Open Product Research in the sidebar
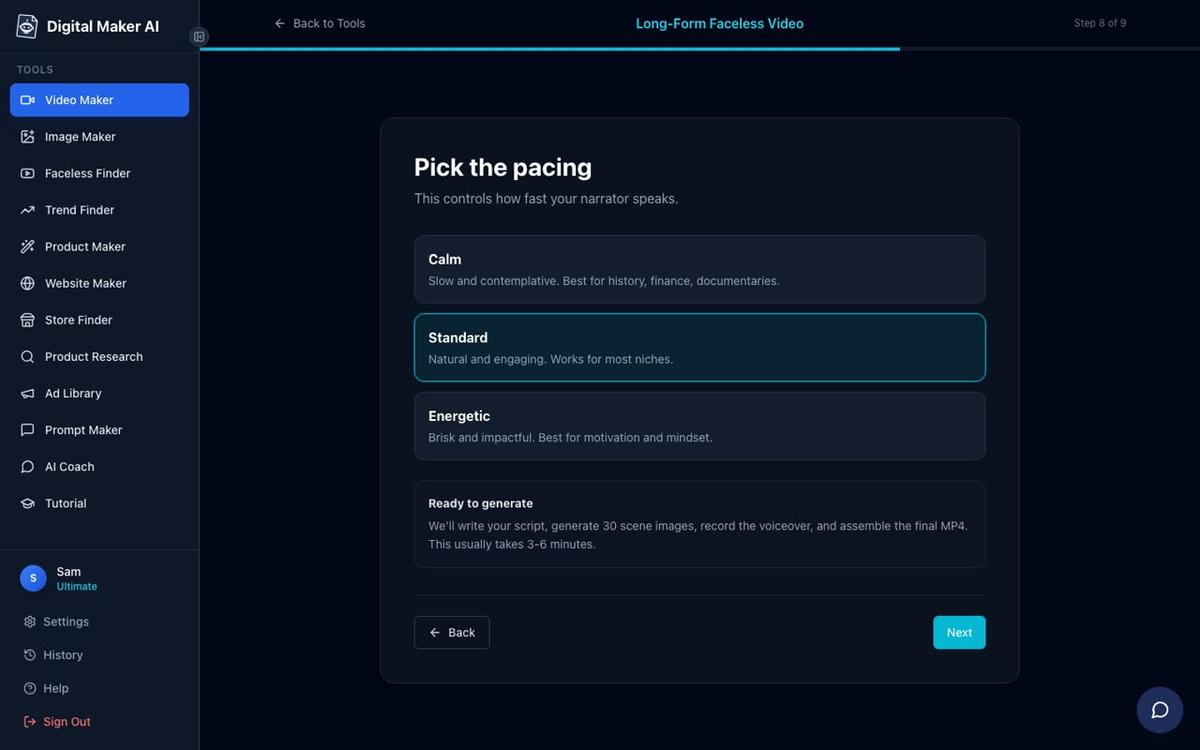 click(99, 357)
